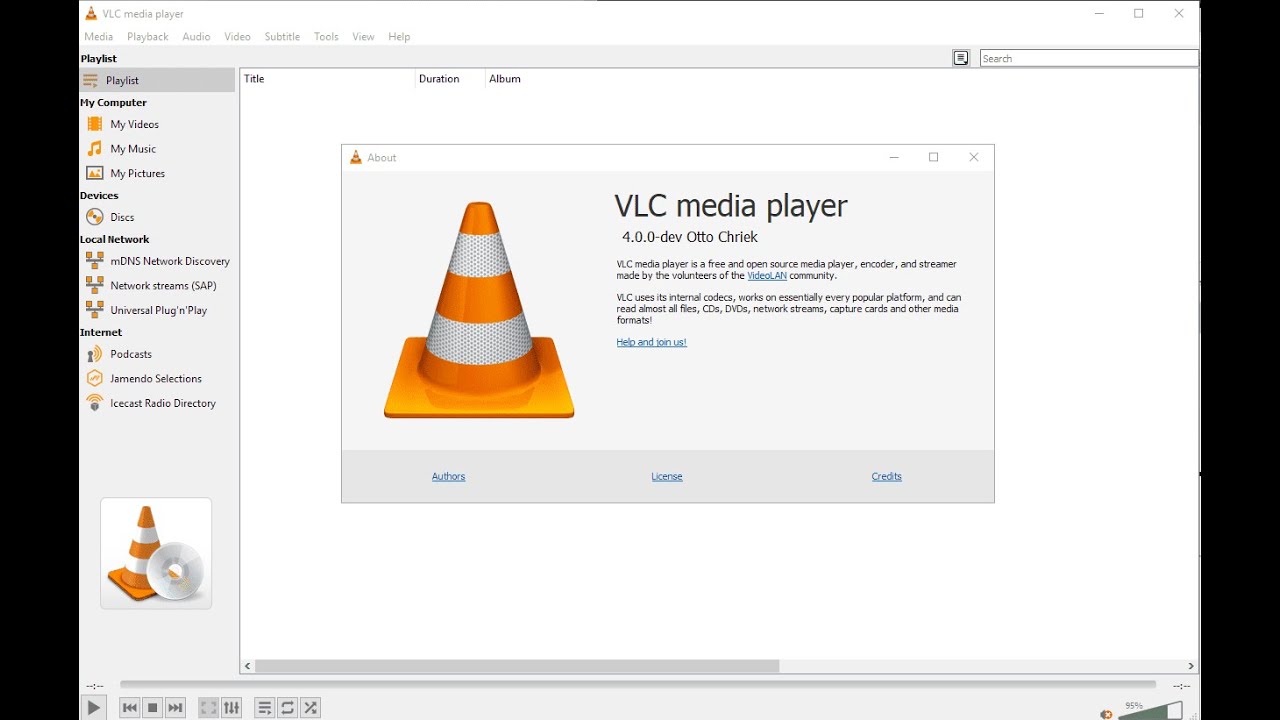Viewport: 1280px width, 720px height.
Task: Click the Icecast Radio antenna icon
Action: point(95,403)
